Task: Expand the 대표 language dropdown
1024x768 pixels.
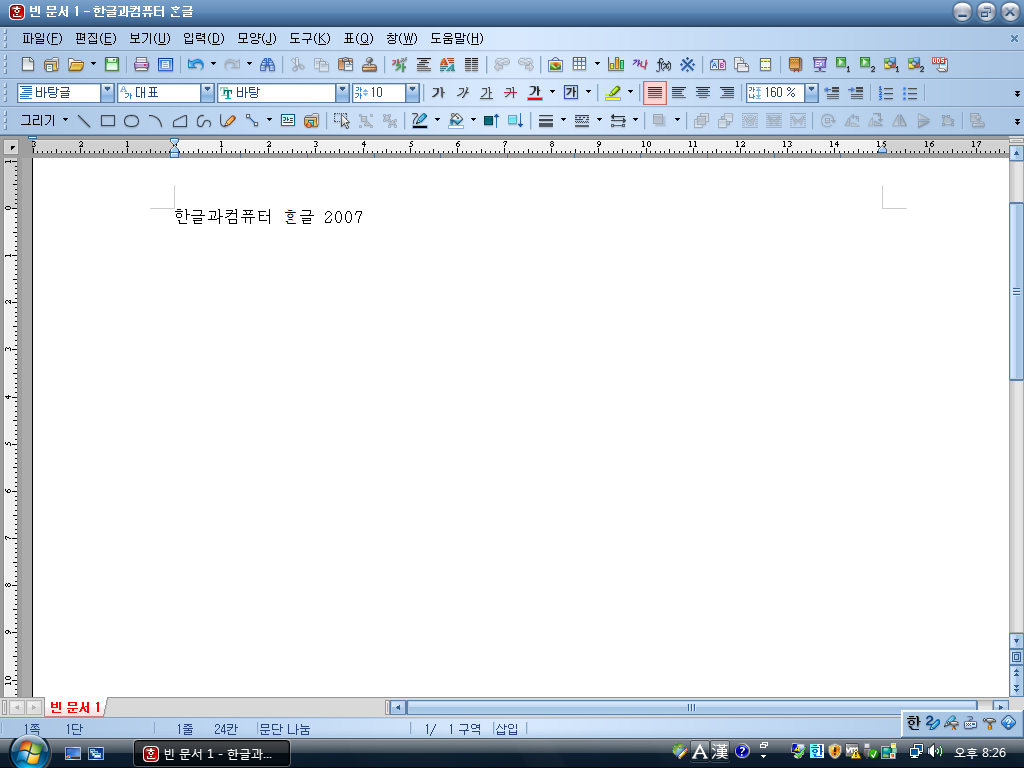Action: 207,93
